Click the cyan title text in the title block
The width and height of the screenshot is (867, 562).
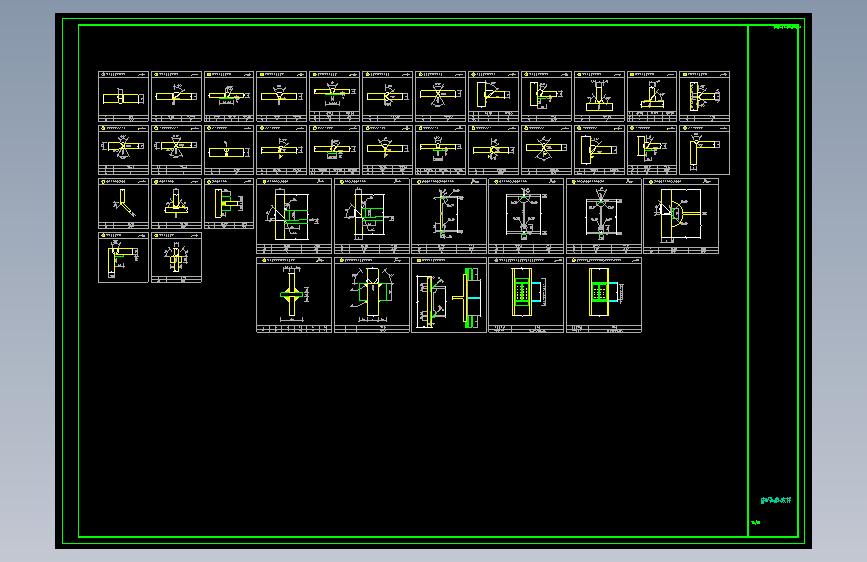click(x=776, y=500)
